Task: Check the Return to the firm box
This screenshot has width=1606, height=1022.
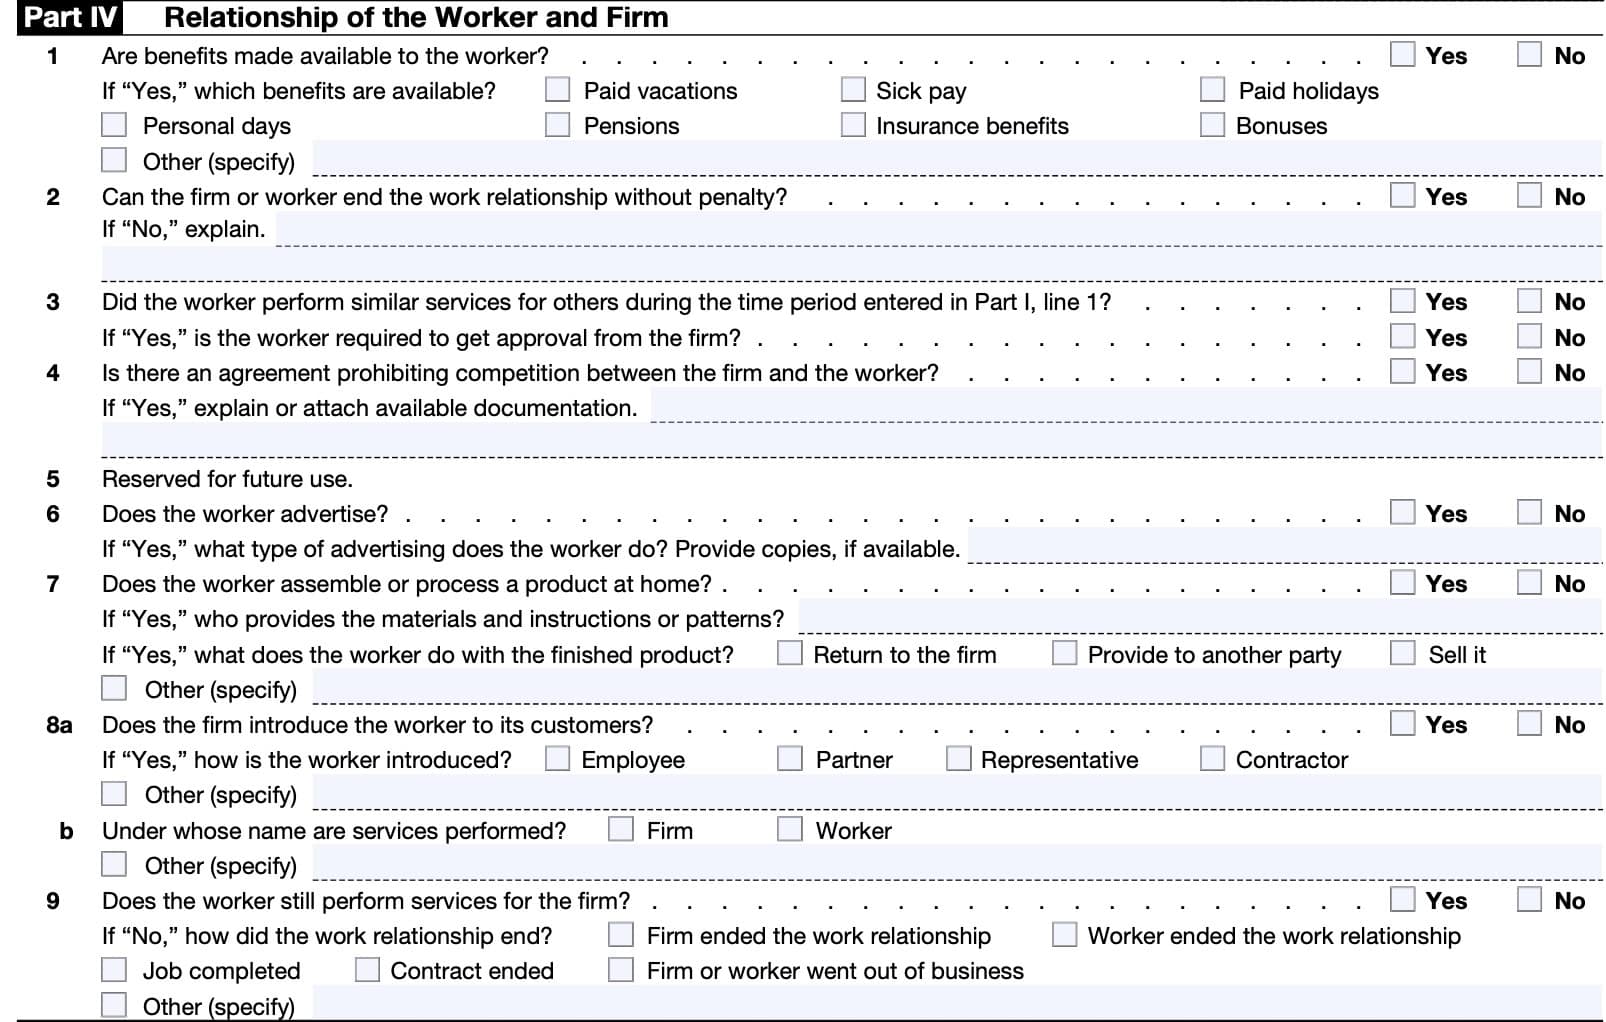Action: 789,654
